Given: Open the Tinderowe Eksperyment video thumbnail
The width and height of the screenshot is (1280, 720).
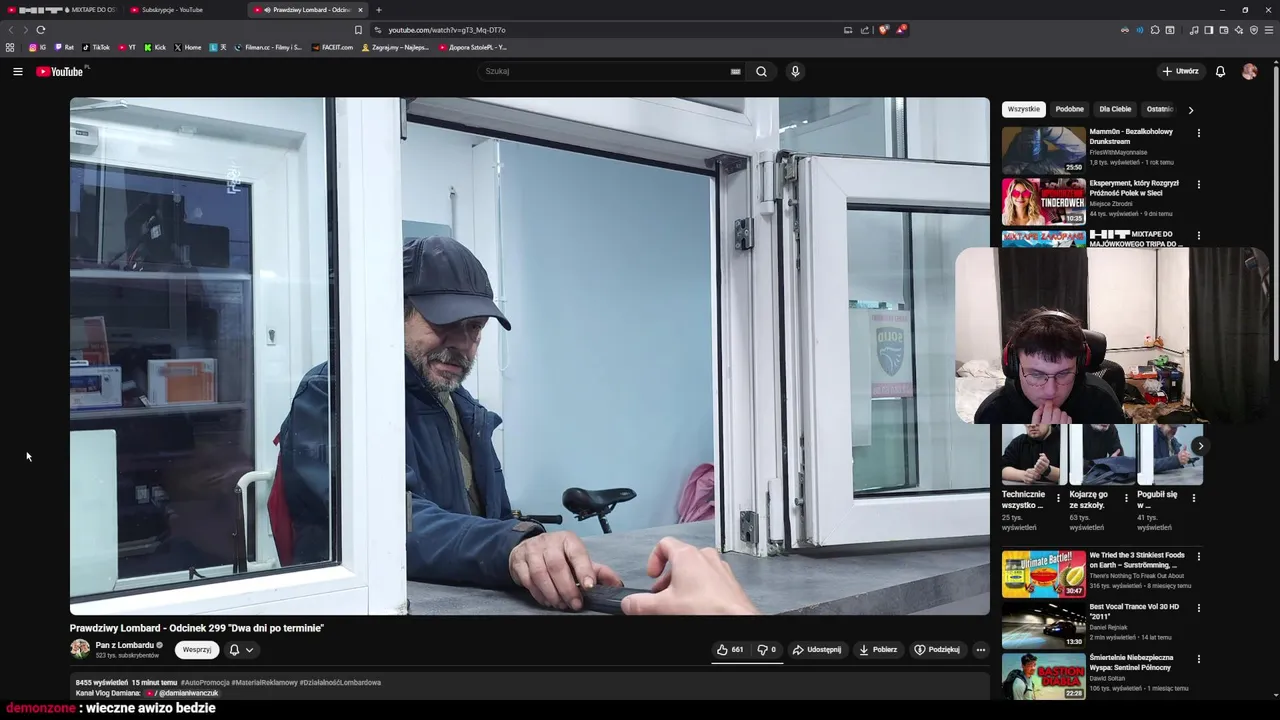Looking at the screenshot, I should [x=1044, y=201].
